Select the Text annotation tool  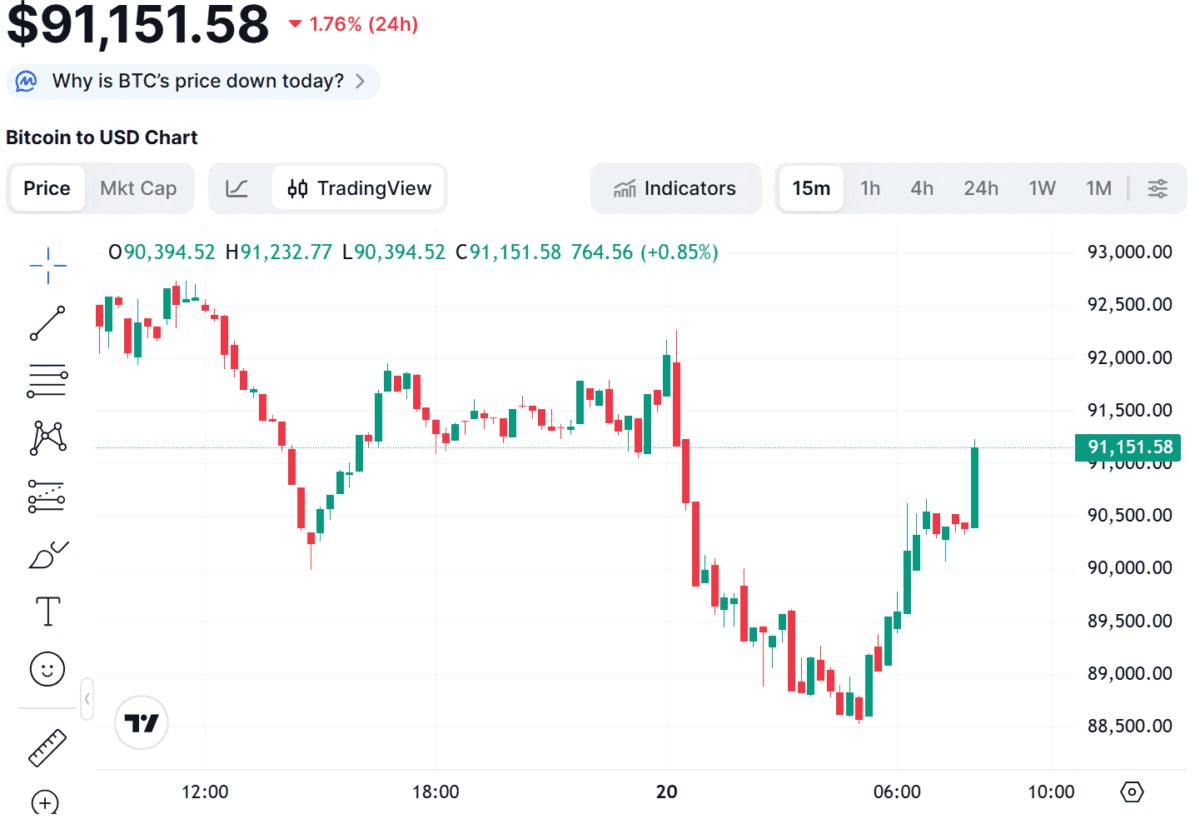47,611
